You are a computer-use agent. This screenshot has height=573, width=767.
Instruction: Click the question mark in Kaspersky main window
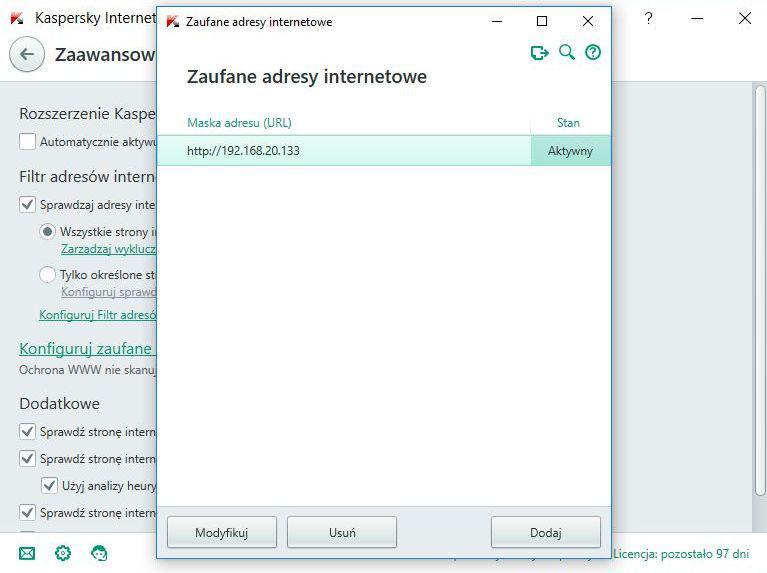point(649,19)
